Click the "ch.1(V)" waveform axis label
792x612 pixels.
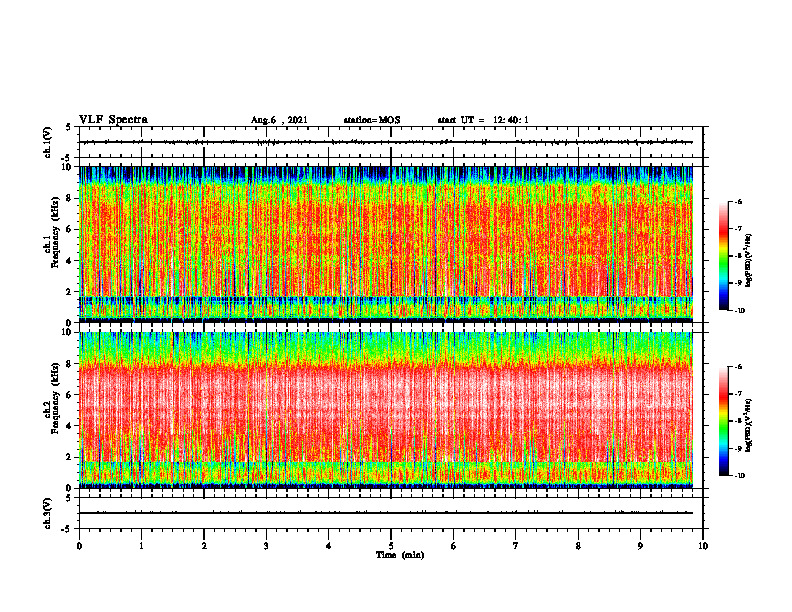[x=48, y=142]
